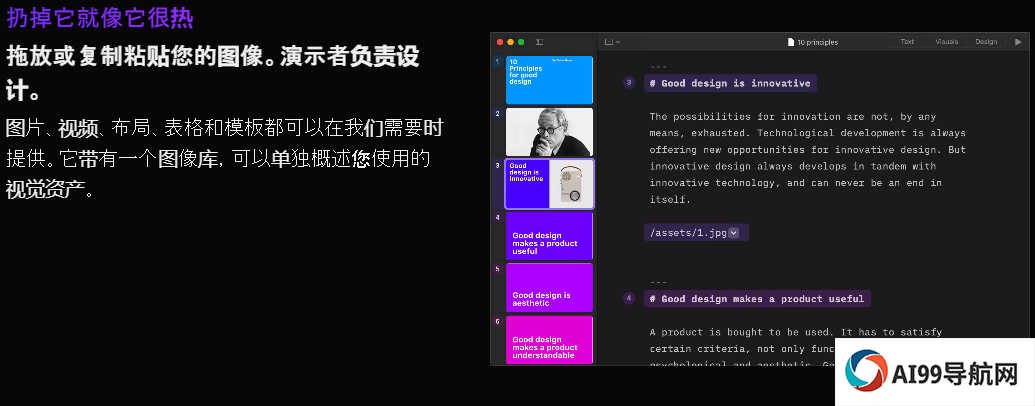
Task: Start the presentation with the play button
Action: pos(1018,42)
